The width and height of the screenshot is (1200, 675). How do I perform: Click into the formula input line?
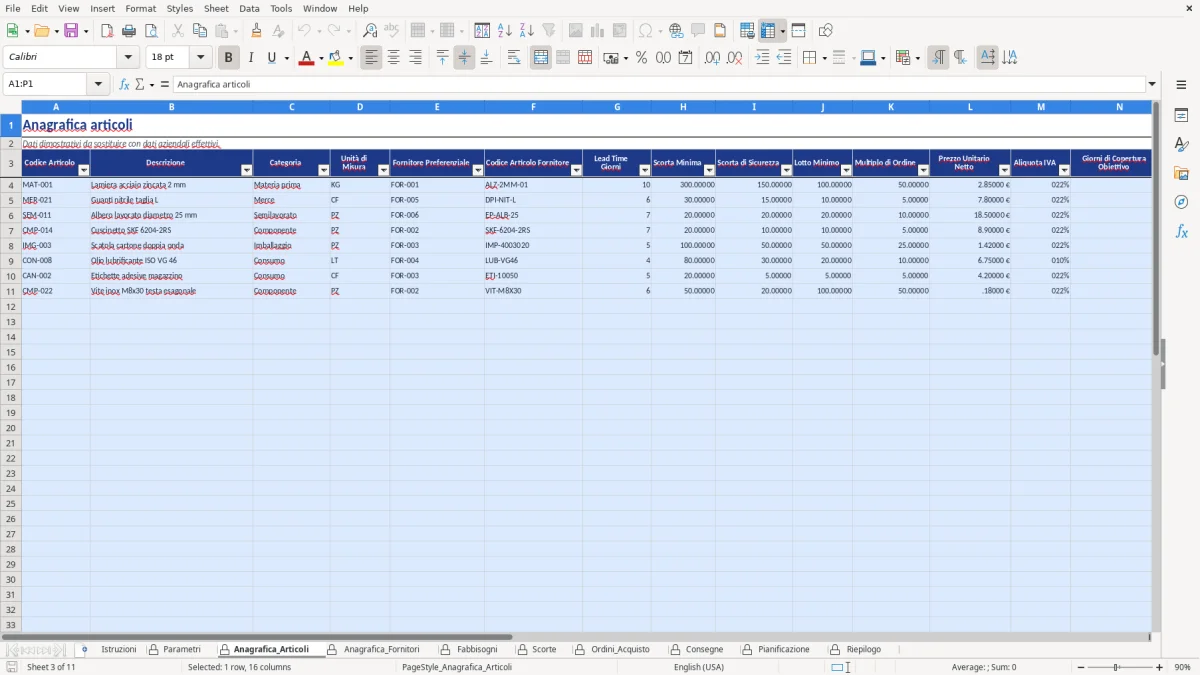point(658,84)
